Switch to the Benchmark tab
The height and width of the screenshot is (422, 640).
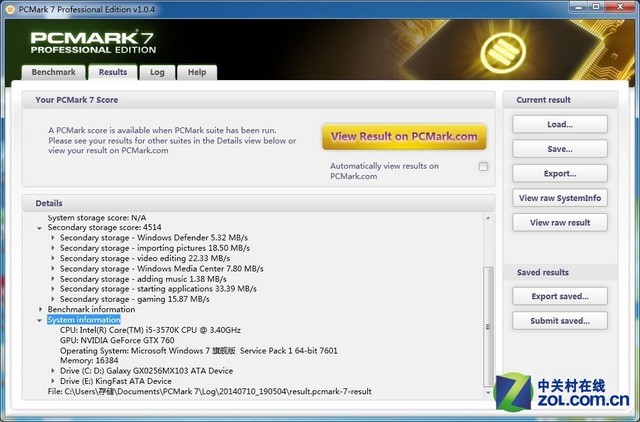click(x=53, y=72)
